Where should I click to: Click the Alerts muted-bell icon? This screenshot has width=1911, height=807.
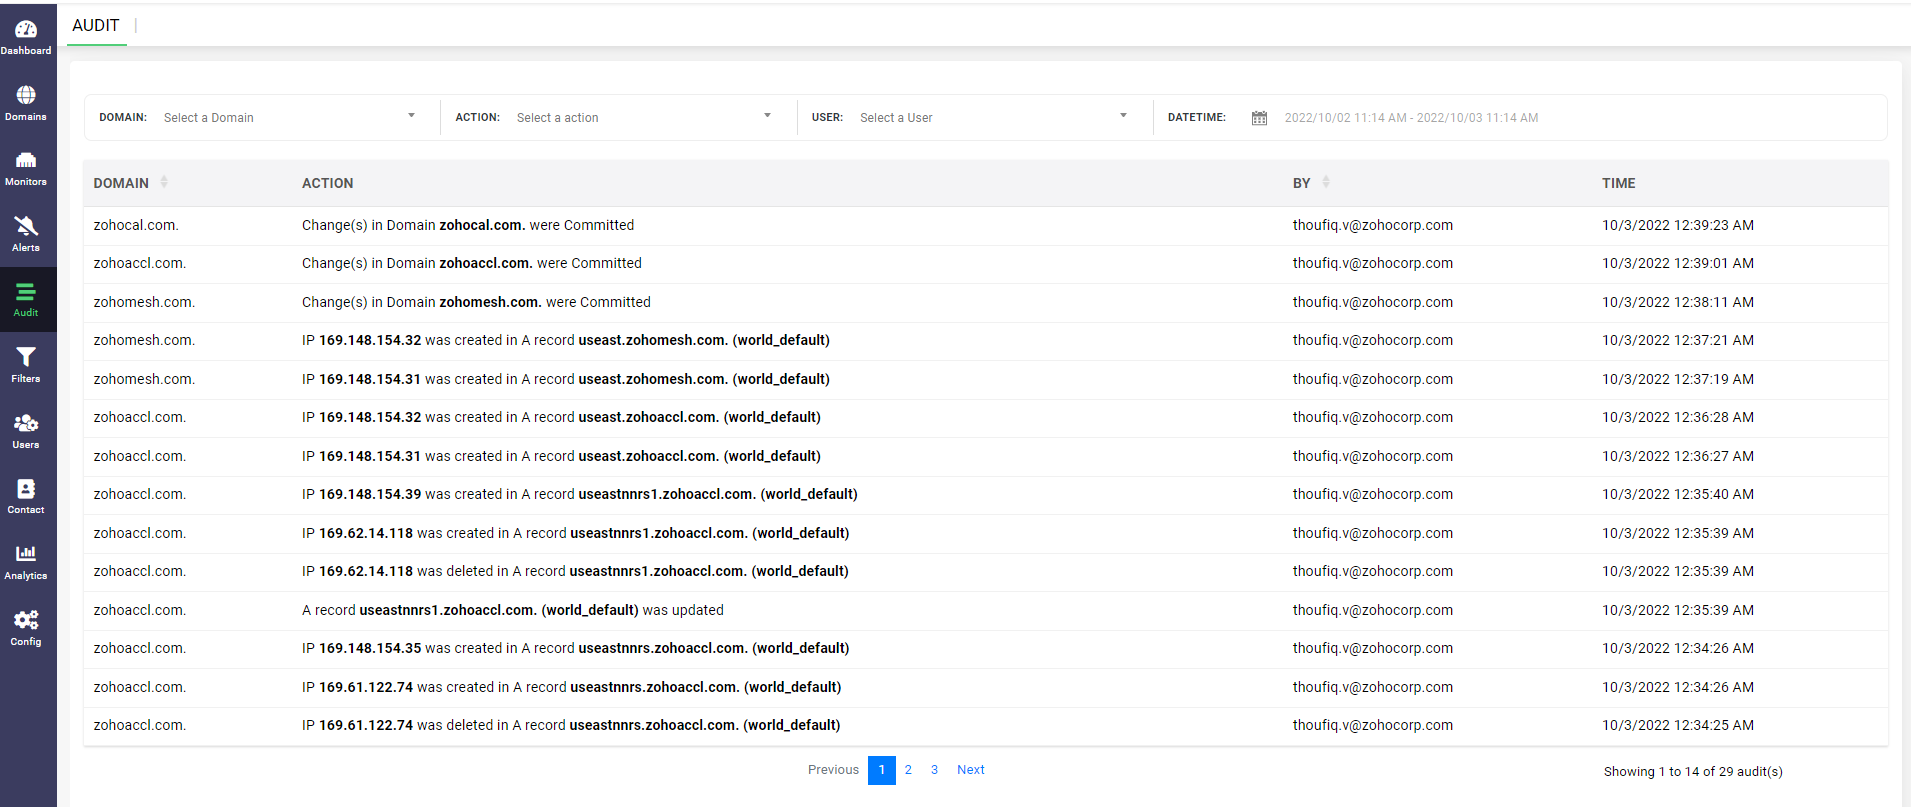[x=26, y=227]
